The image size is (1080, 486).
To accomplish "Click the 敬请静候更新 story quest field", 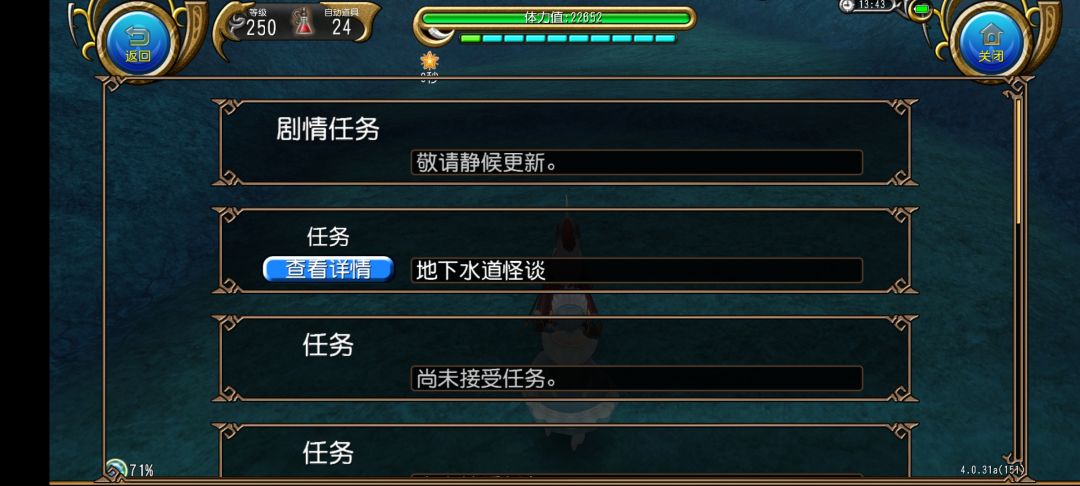I will [x=636, y=162].
